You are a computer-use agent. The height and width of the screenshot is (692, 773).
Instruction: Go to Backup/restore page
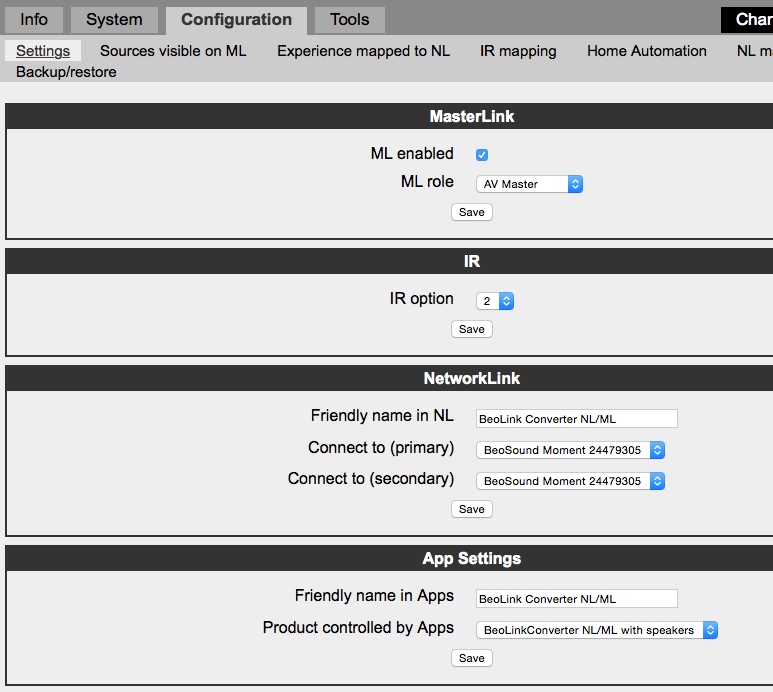tap(66, 72)
